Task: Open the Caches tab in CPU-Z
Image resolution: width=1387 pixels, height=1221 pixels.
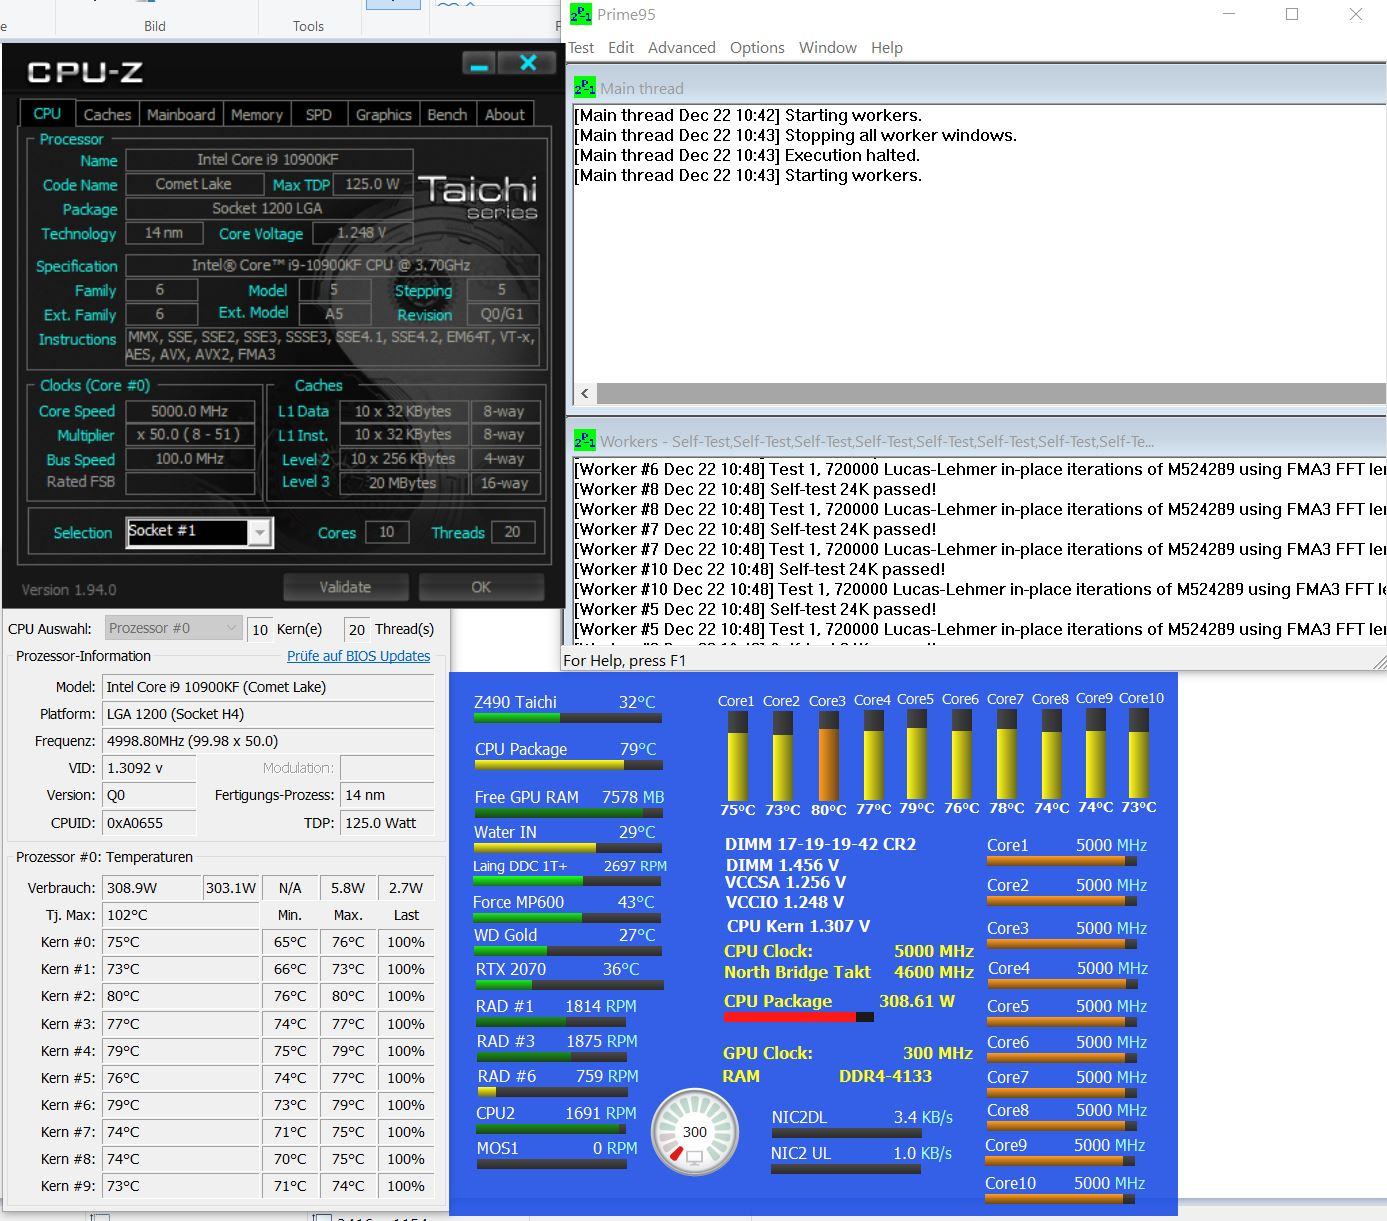Action: 107,114
